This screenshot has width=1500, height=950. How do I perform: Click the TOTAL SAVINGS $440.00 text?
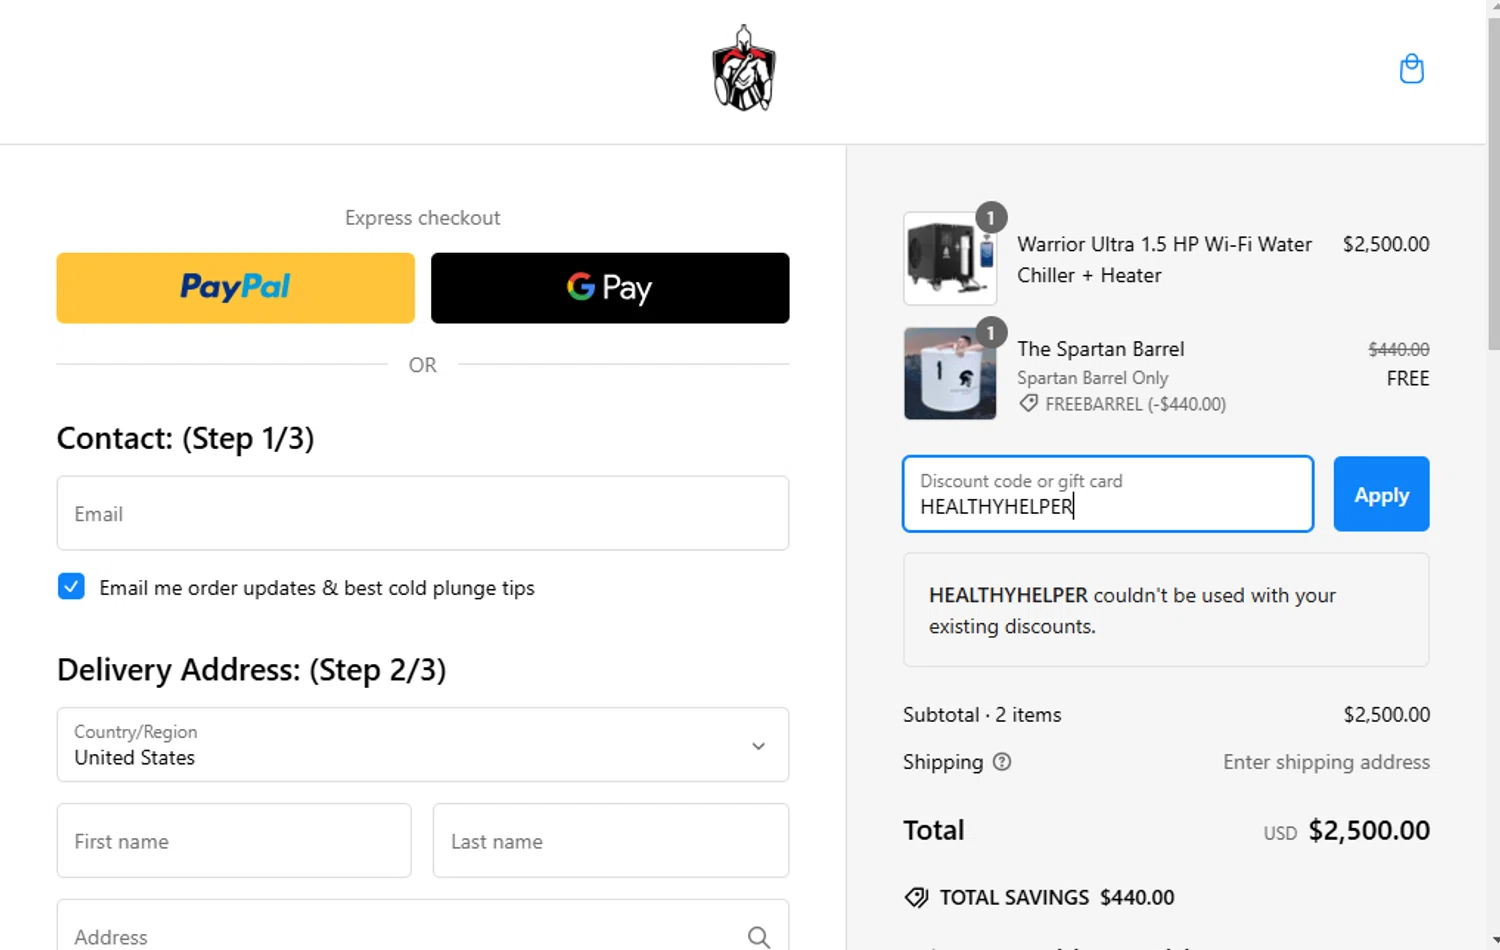(1057, 898)
